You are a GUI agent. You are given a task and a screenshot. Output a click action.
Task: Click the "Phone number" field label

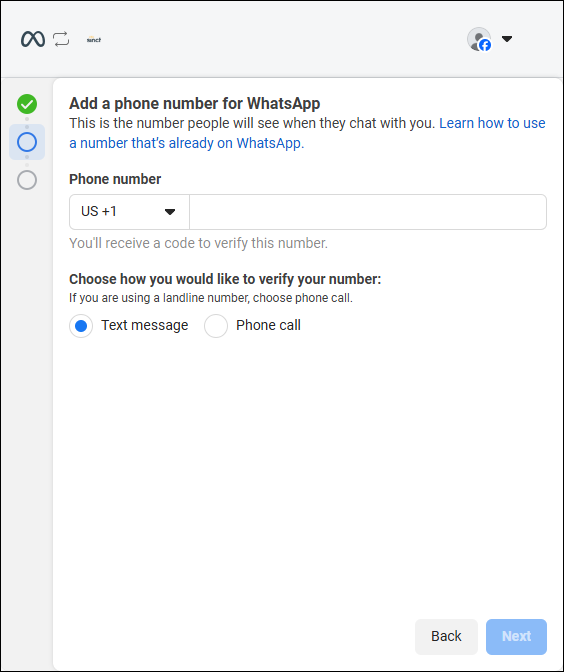(x=115, y=179)
